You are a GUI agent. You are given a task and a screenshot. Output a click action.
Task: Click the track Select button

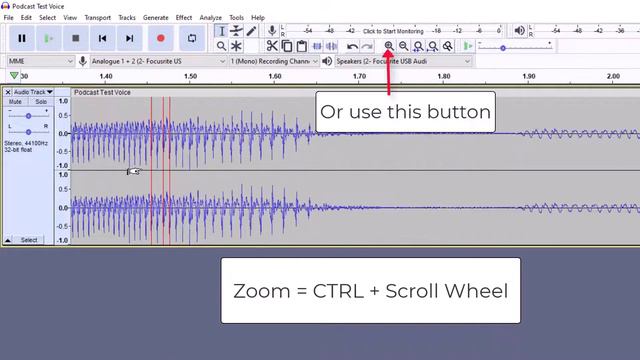point(29,240)
